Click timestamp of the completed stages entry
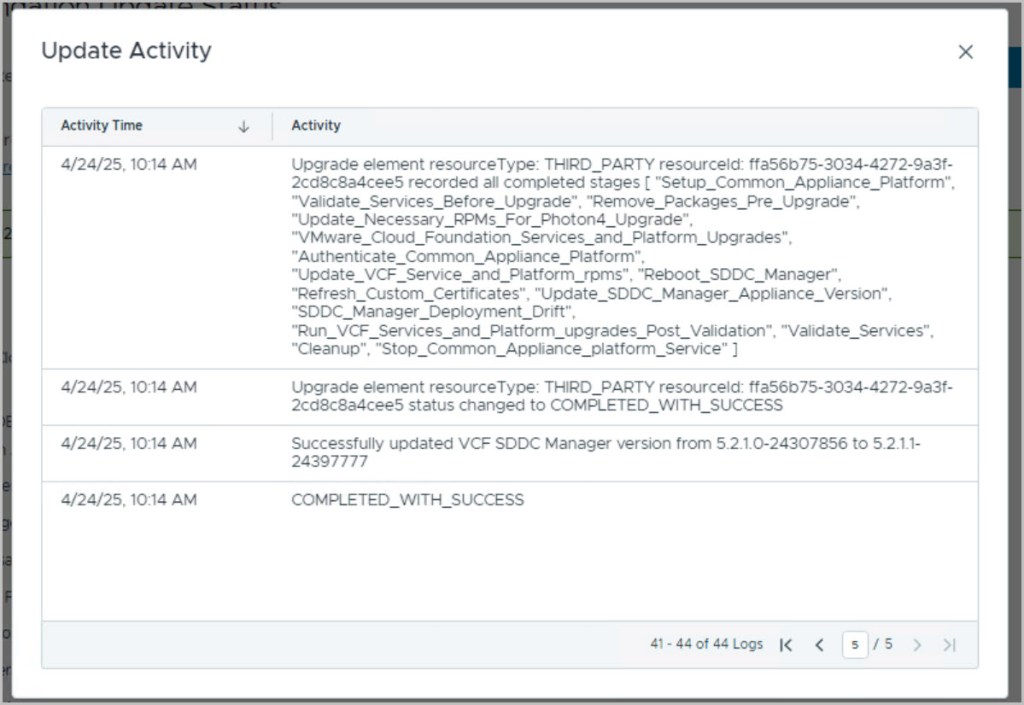The image size is (1024, 705). tap(129, 165)
